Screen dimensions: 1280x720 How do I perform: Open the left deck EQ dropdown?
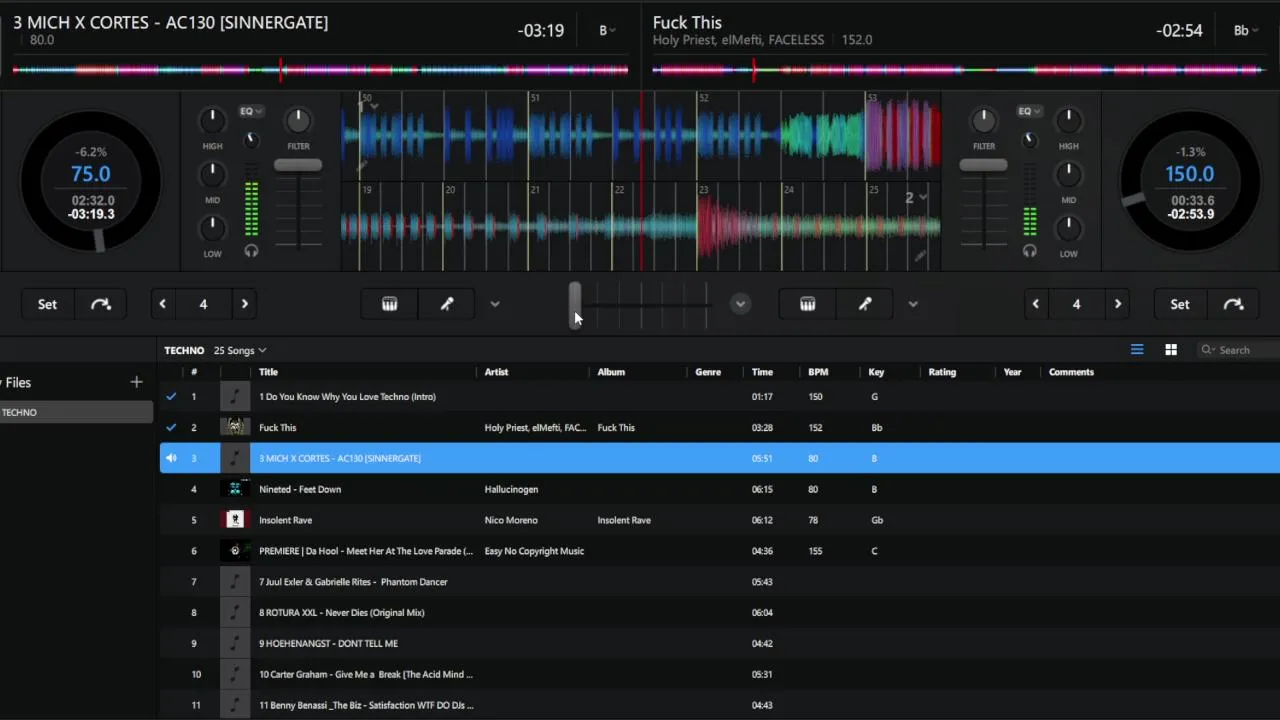(250, 111)
